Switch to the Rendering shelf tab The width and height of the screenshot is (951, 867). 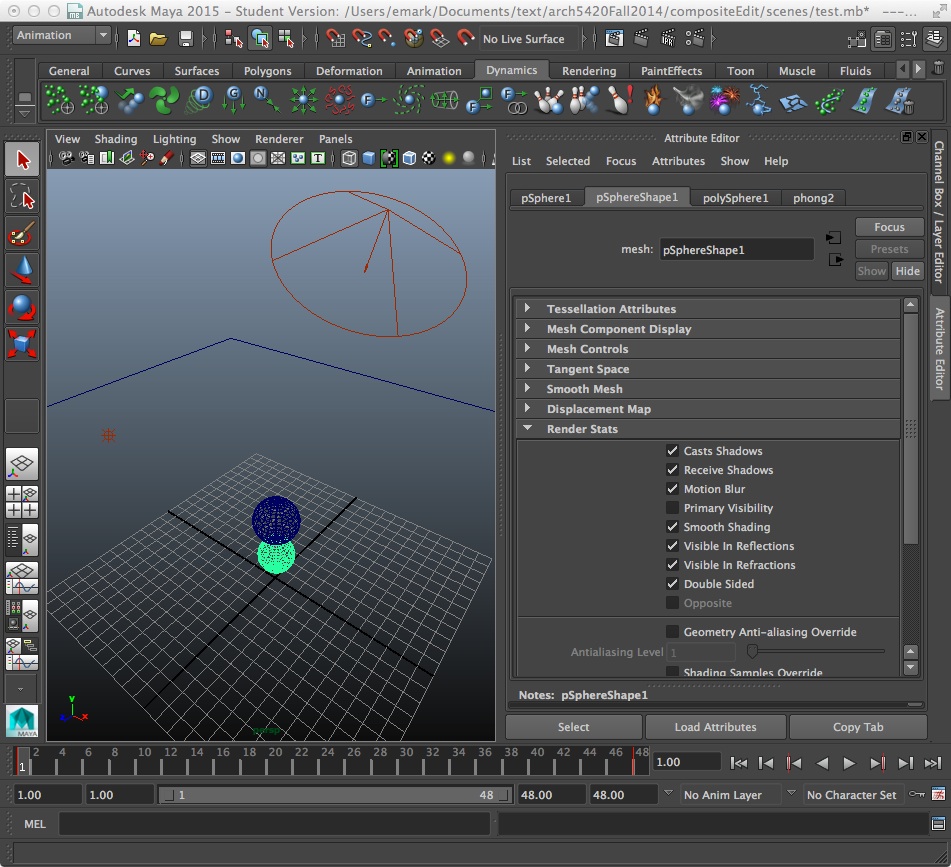coord(589,71)
